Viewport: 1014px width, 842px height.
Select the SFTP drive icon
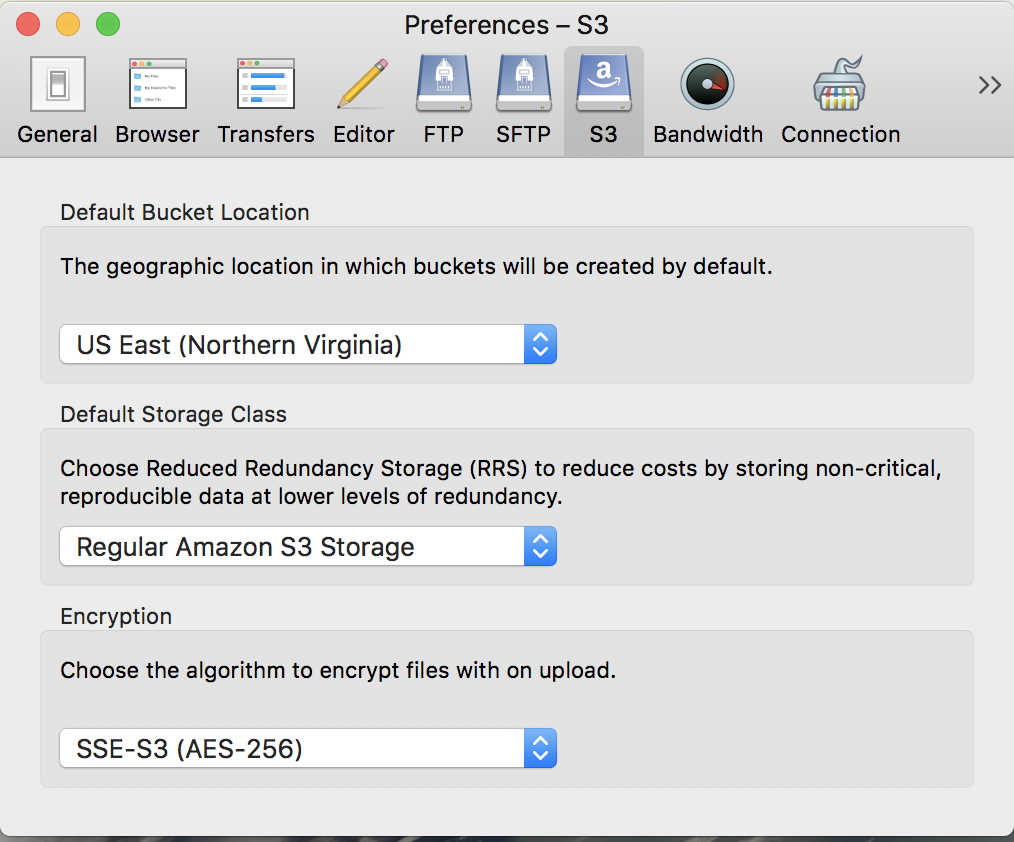click(523, 84)
